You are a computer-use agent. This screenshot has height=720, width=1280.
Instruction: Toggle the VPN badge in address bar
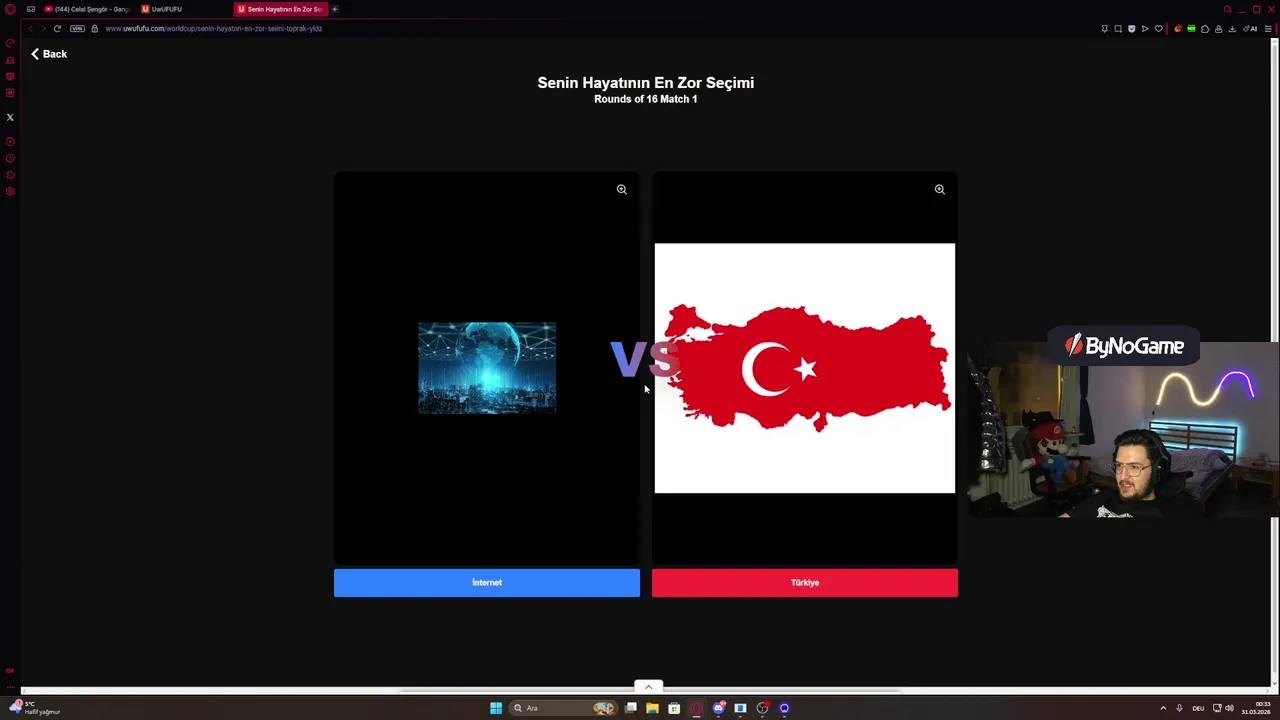(x=77, y=28)
